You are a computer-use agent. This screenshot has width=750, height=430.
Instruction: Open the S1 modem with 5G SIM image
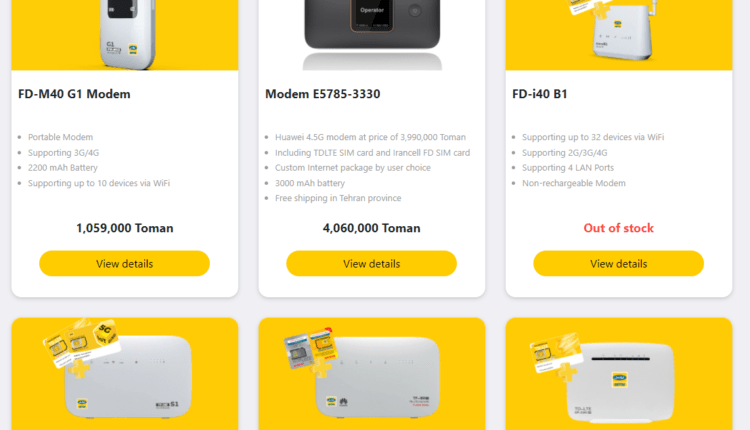pos(125,374)
